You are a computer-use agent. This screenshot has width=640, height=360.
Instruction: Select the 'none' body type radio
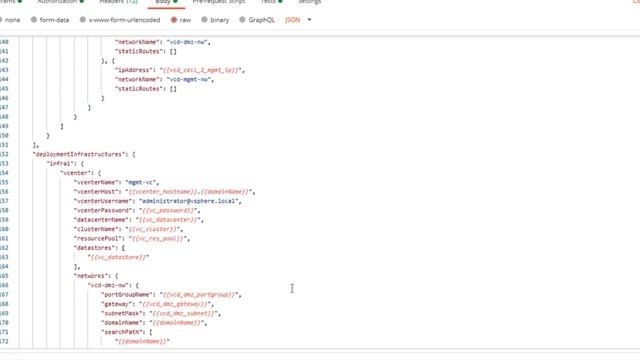1,20
